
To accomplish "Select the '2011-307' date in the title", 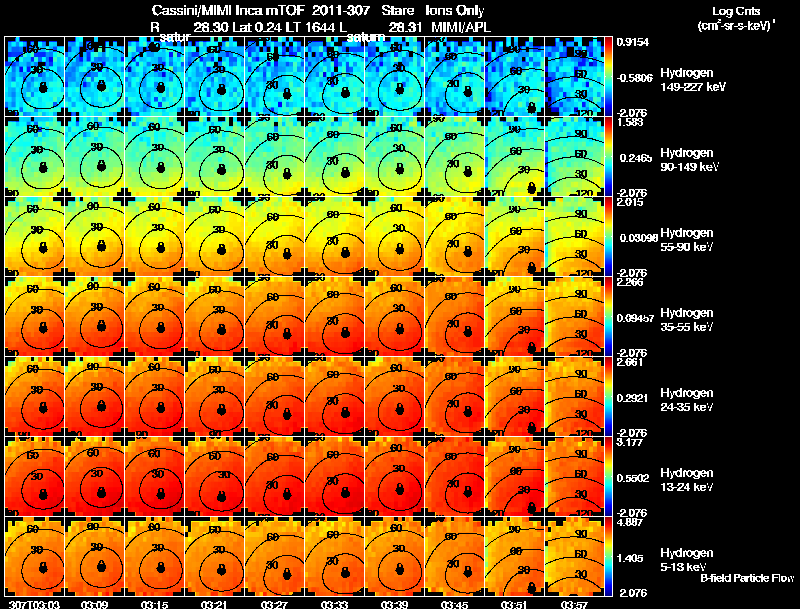I will tap(341, 11).
